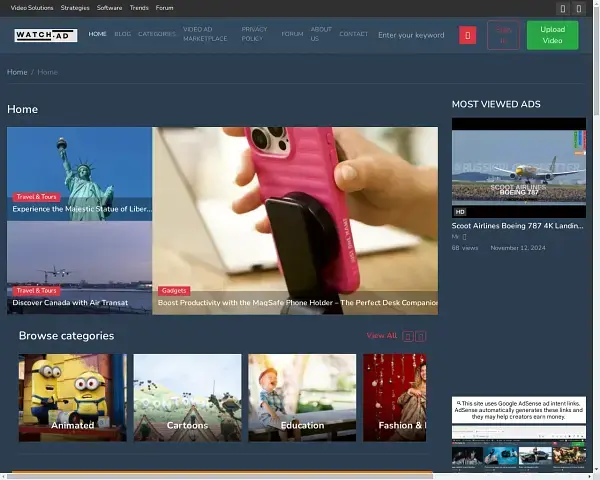Go to the Blog menu item

pyautogui.click(x=122, y=34)
